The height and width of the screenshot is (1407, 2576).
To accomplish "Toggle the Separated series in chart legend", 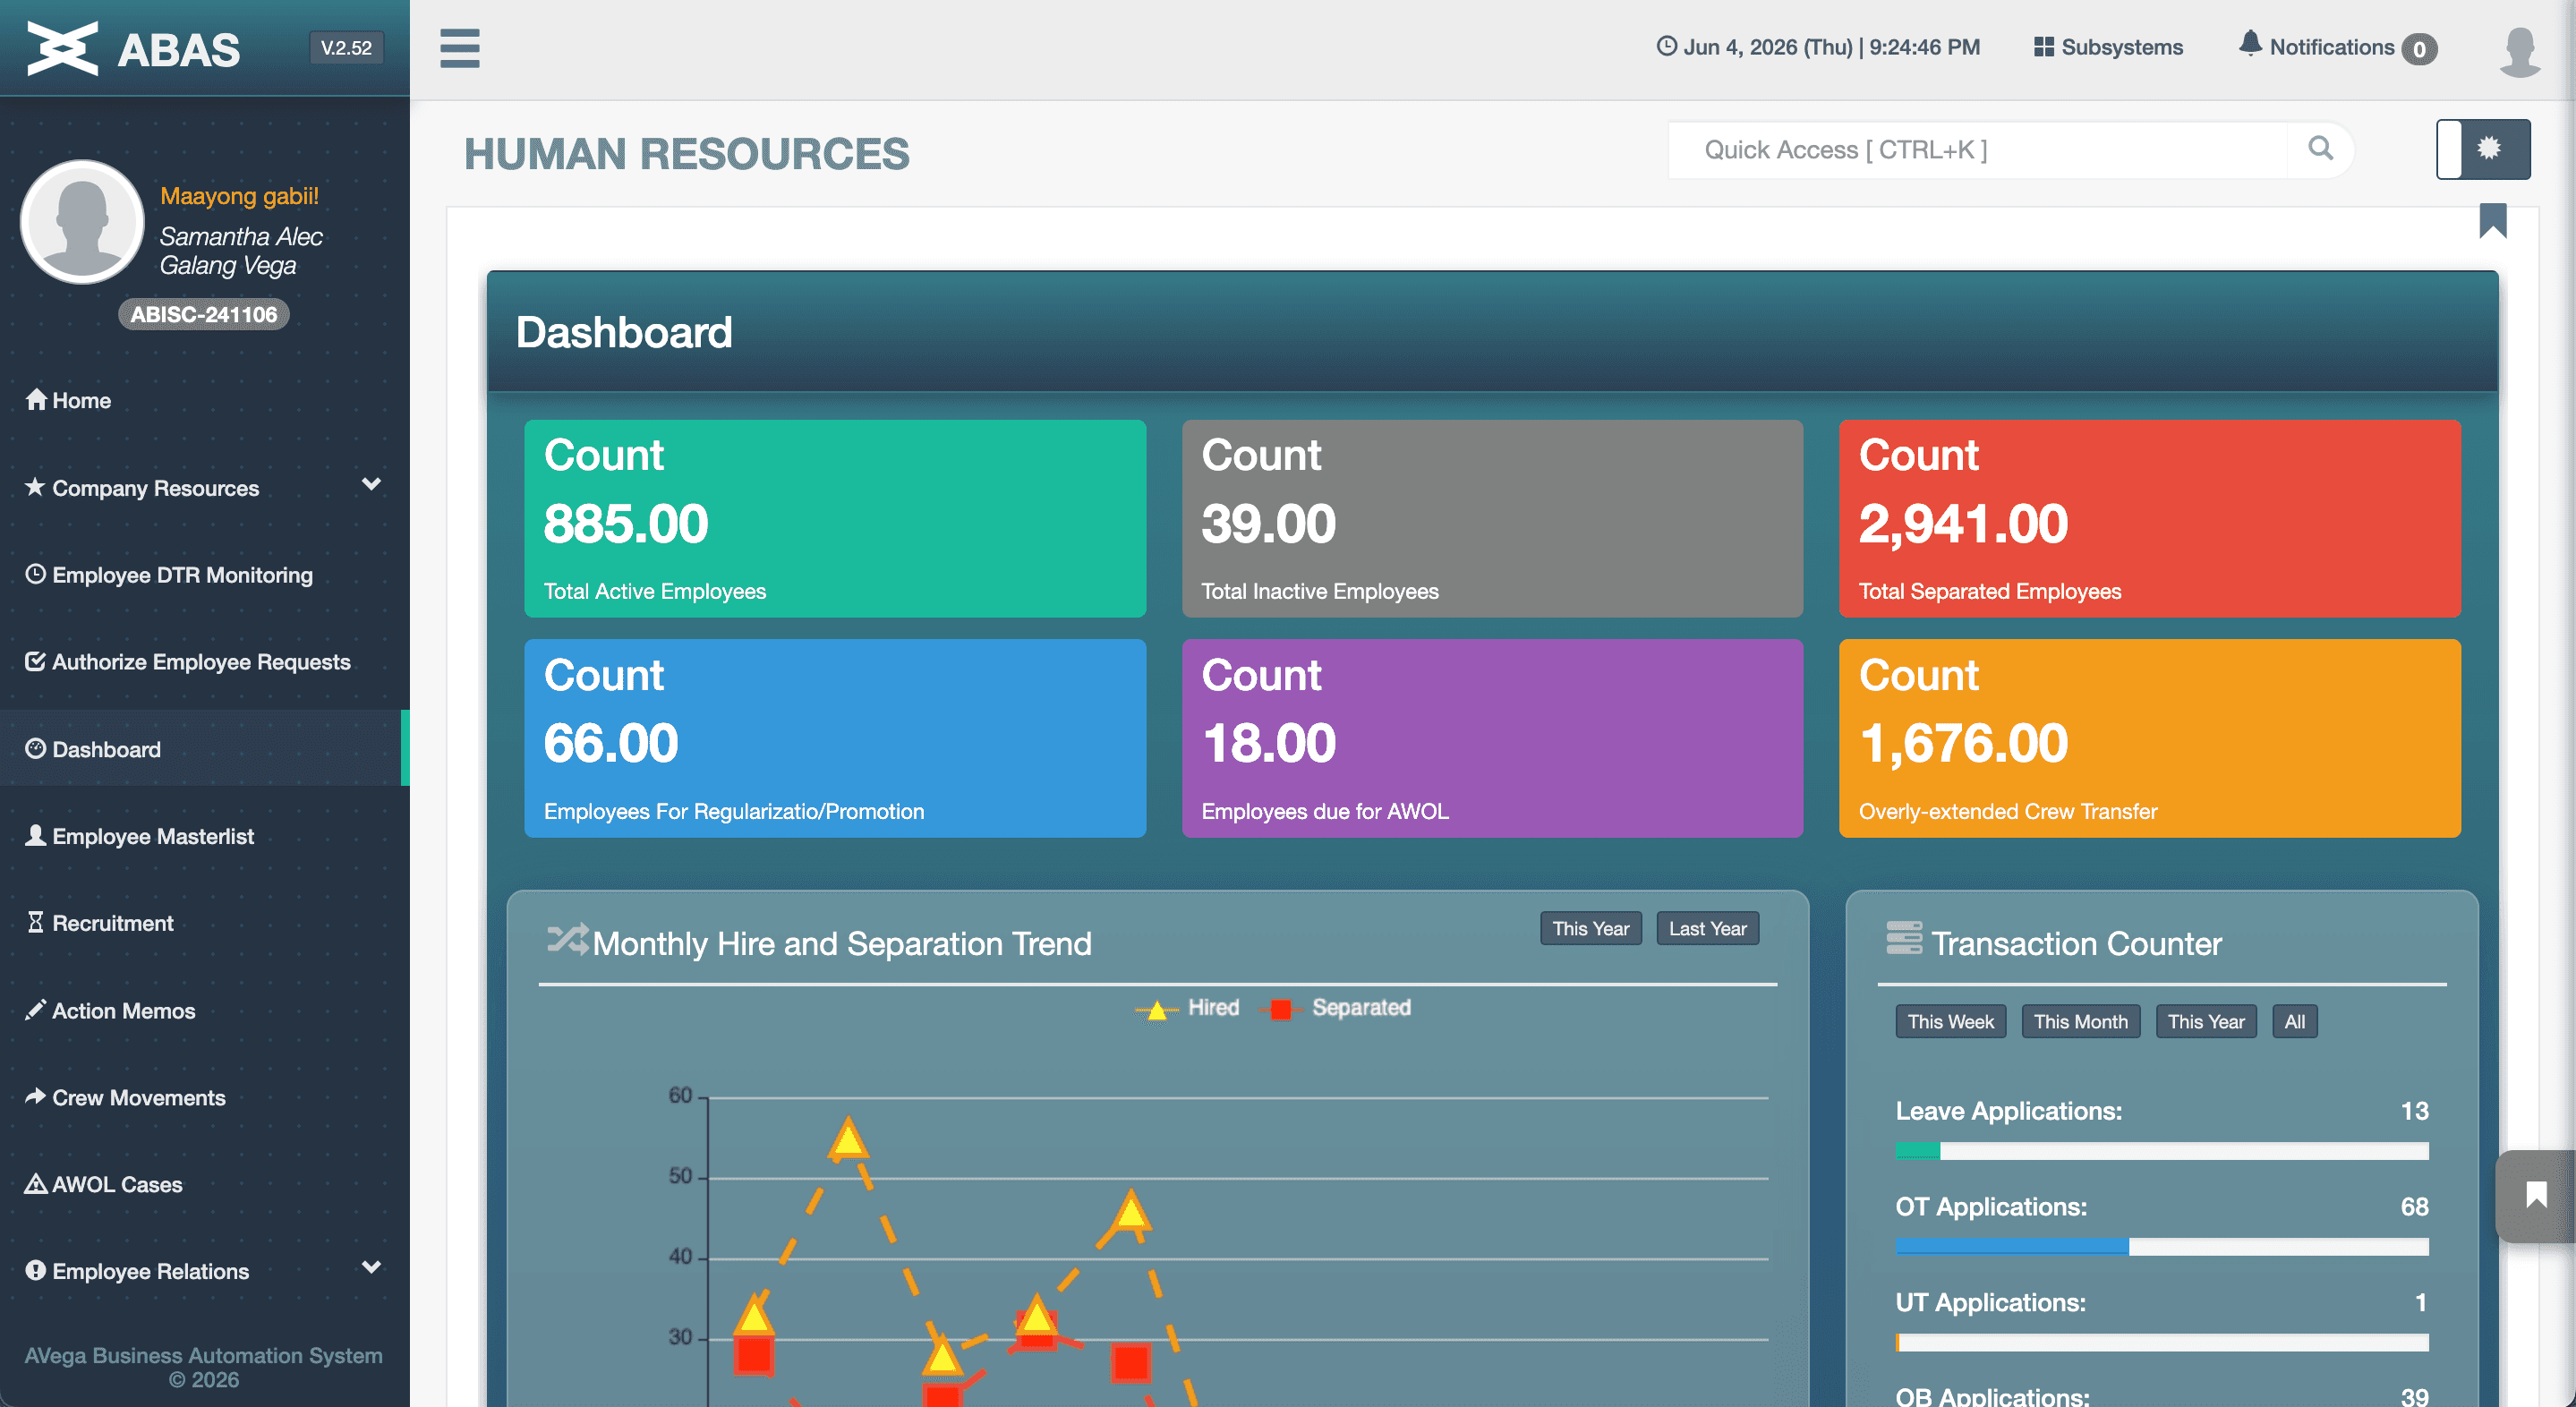I will click(x=1335, y=1008).
